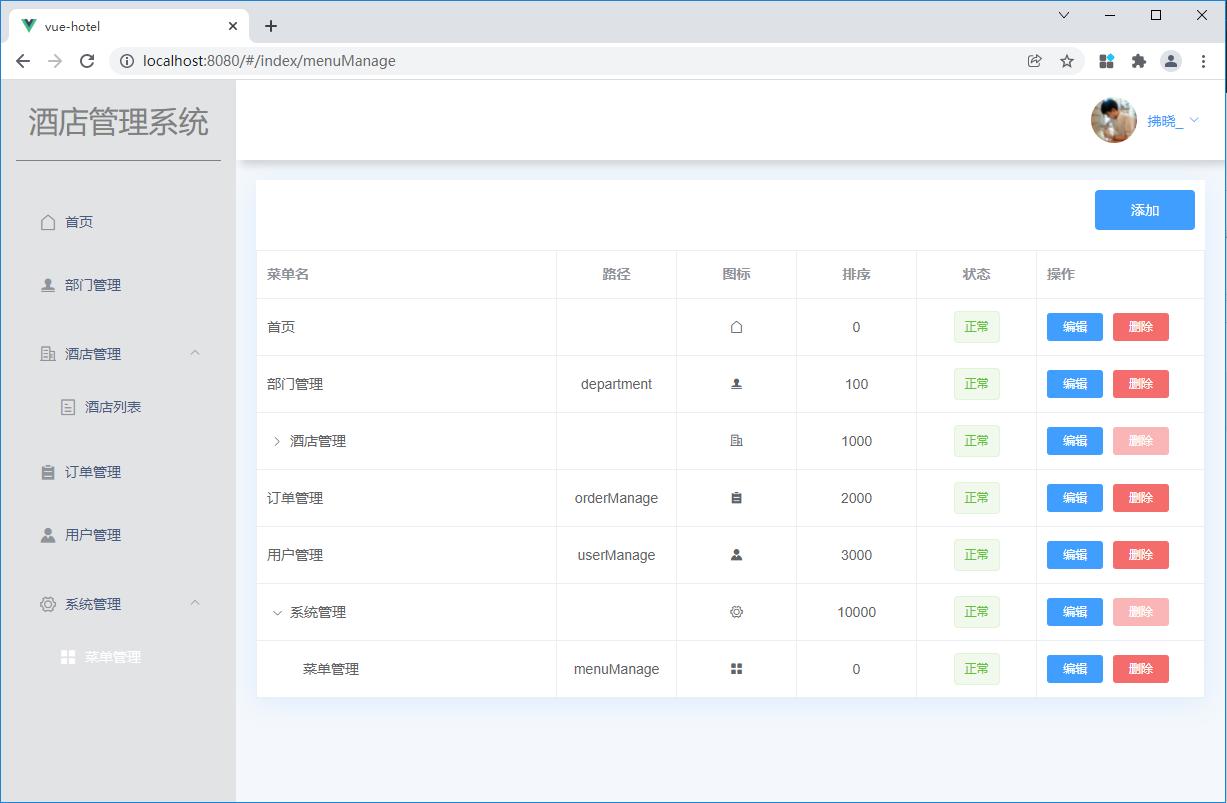Click the 酒店列表 list icon in sidebar
The width and height of the screenshot is (1227, 803).
pos(68,407)
